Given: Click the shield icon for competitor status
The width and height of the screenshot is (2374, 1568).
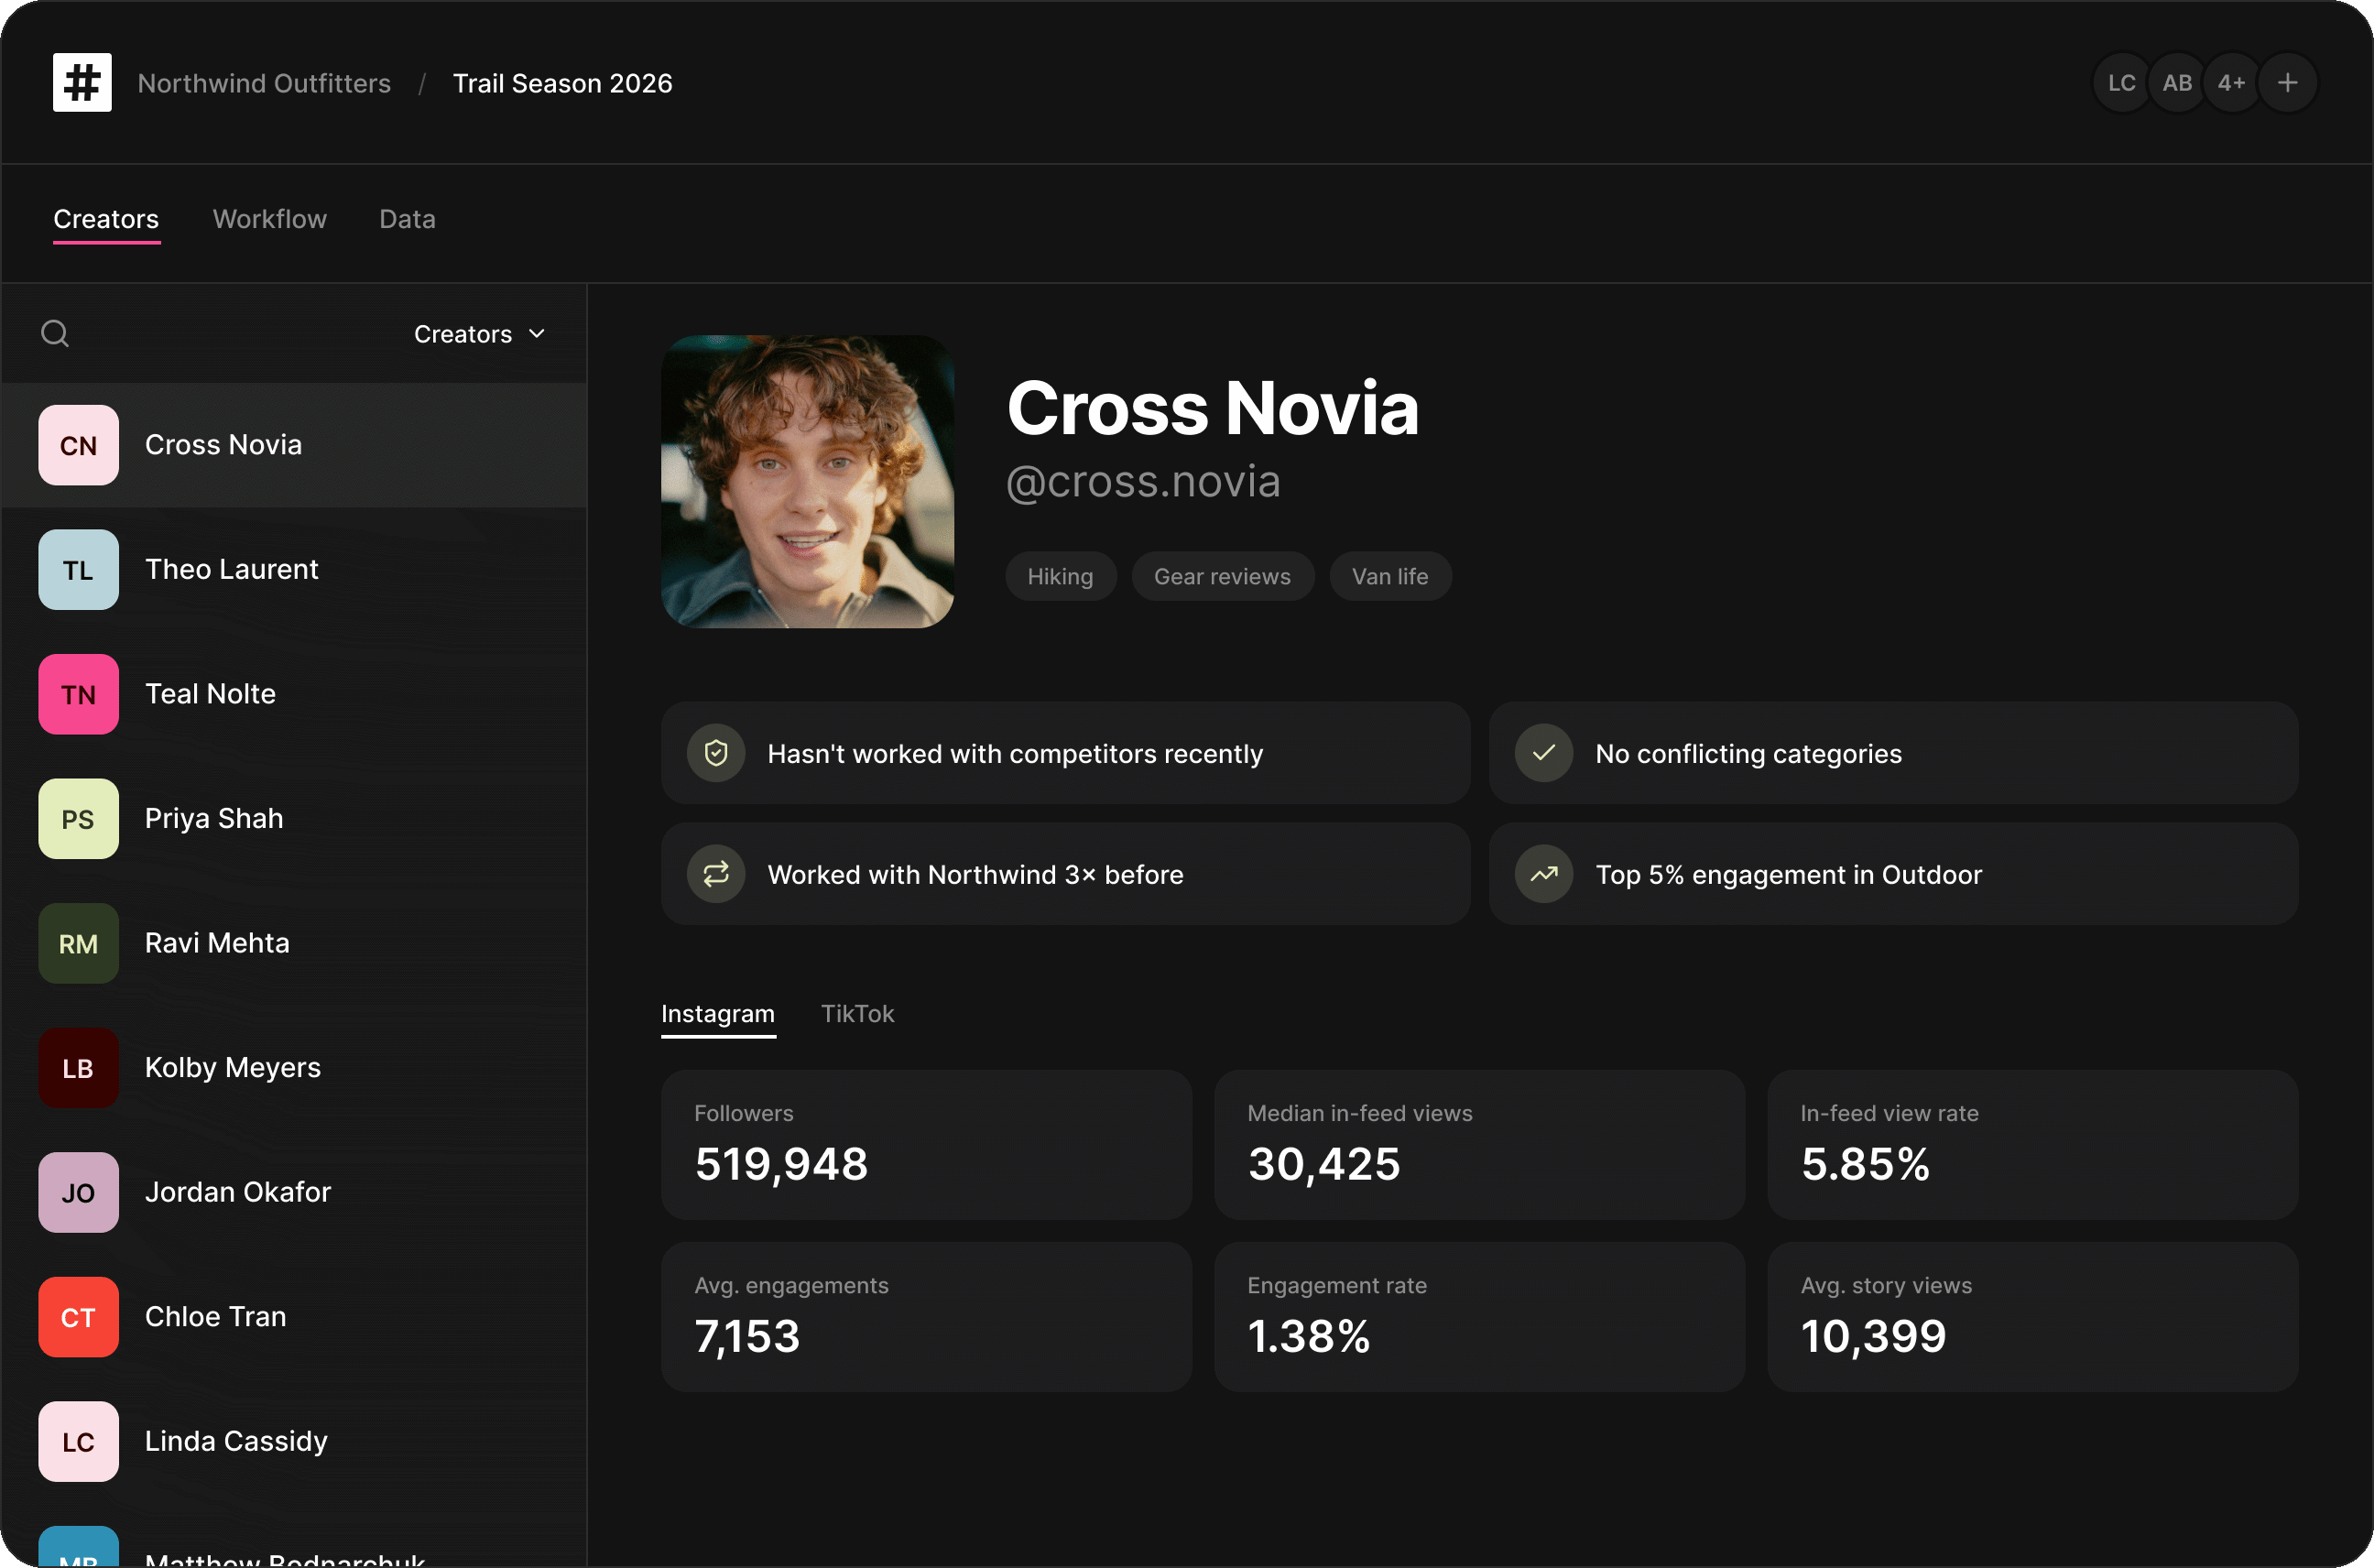Looking at the screenshot, I should coord(716,753).
